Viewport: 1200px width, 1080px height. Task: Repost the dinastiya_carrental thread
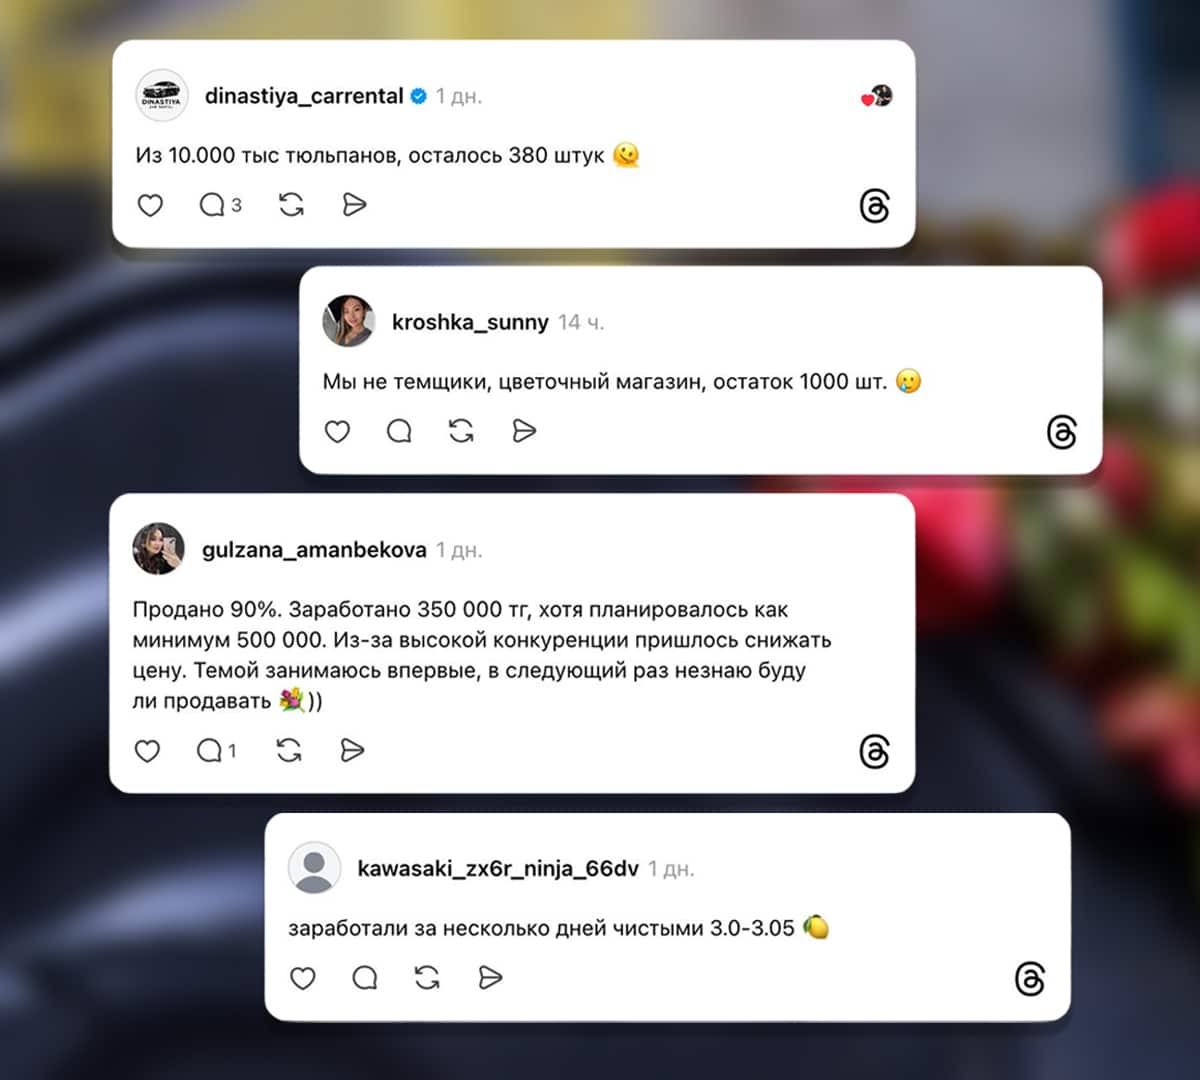[x=291, y=205]
